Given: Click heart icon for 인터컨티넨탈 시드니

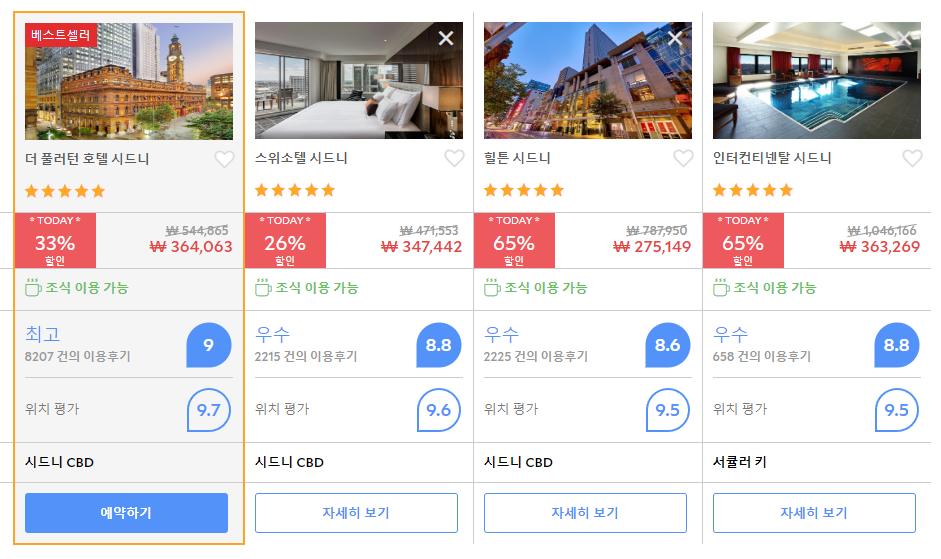Looking at the screenshot, I should tap(912, 159).
